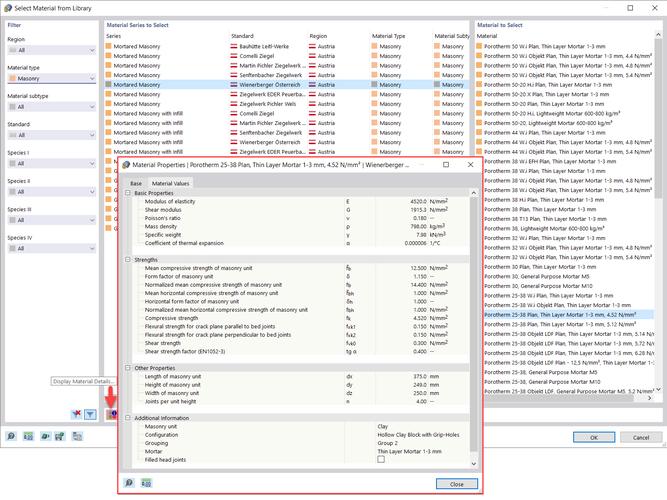Click the table settings icon in main dialog
The width and height of the screenshot is (667, 500).
77,436
